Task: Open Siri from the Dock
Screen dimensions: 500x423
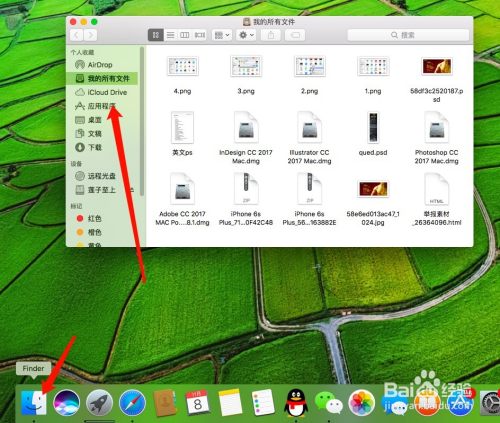Action: (67, 403)
